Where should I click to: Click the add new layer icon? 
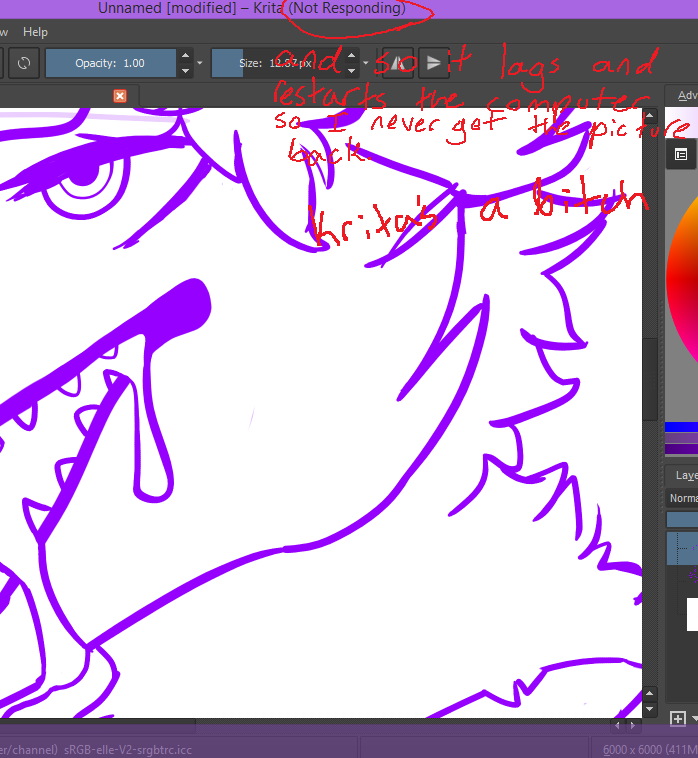click(x=678, y=718)
